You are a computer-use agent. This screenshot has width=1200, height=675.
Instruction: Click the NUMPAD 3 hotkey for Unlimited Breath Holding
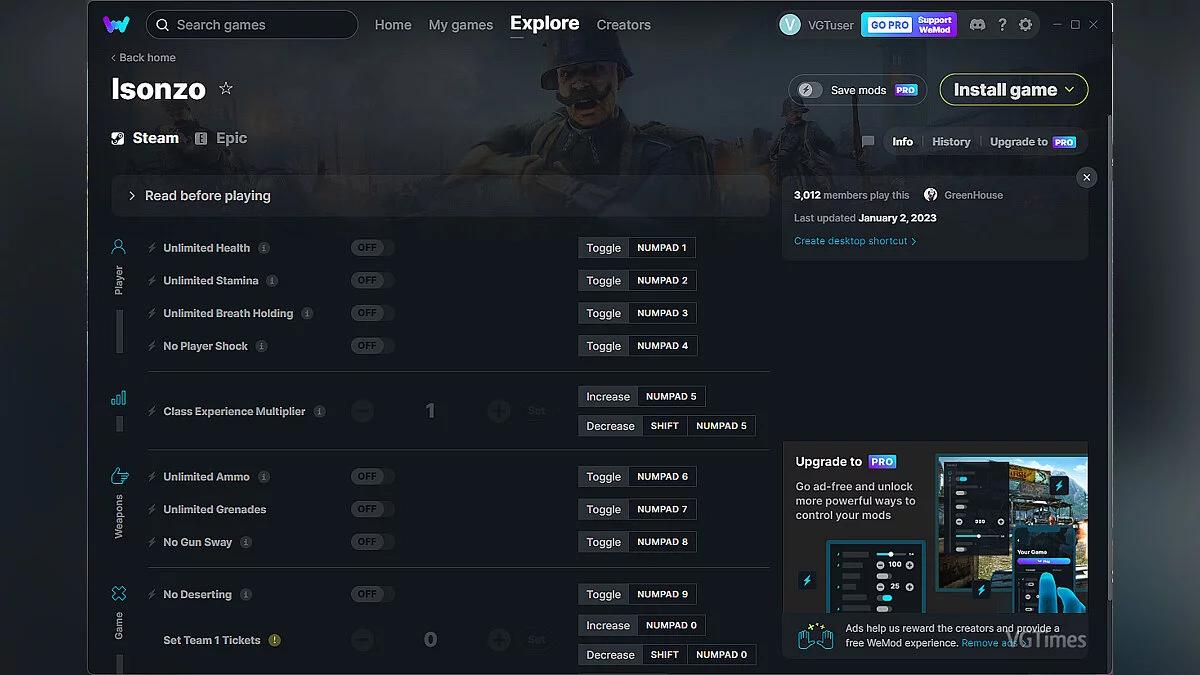(x=662, y=313)
